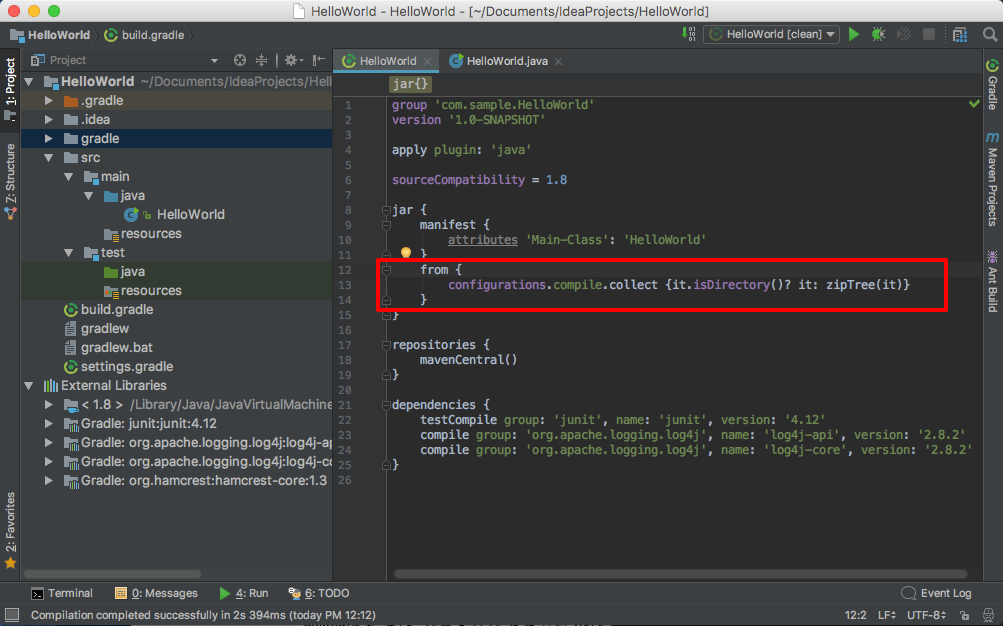Image resolution: width=1003 pixels, height=626 pixels.
Task: Toggle the file lock icon in status bar
Action: tap(964, 615)
